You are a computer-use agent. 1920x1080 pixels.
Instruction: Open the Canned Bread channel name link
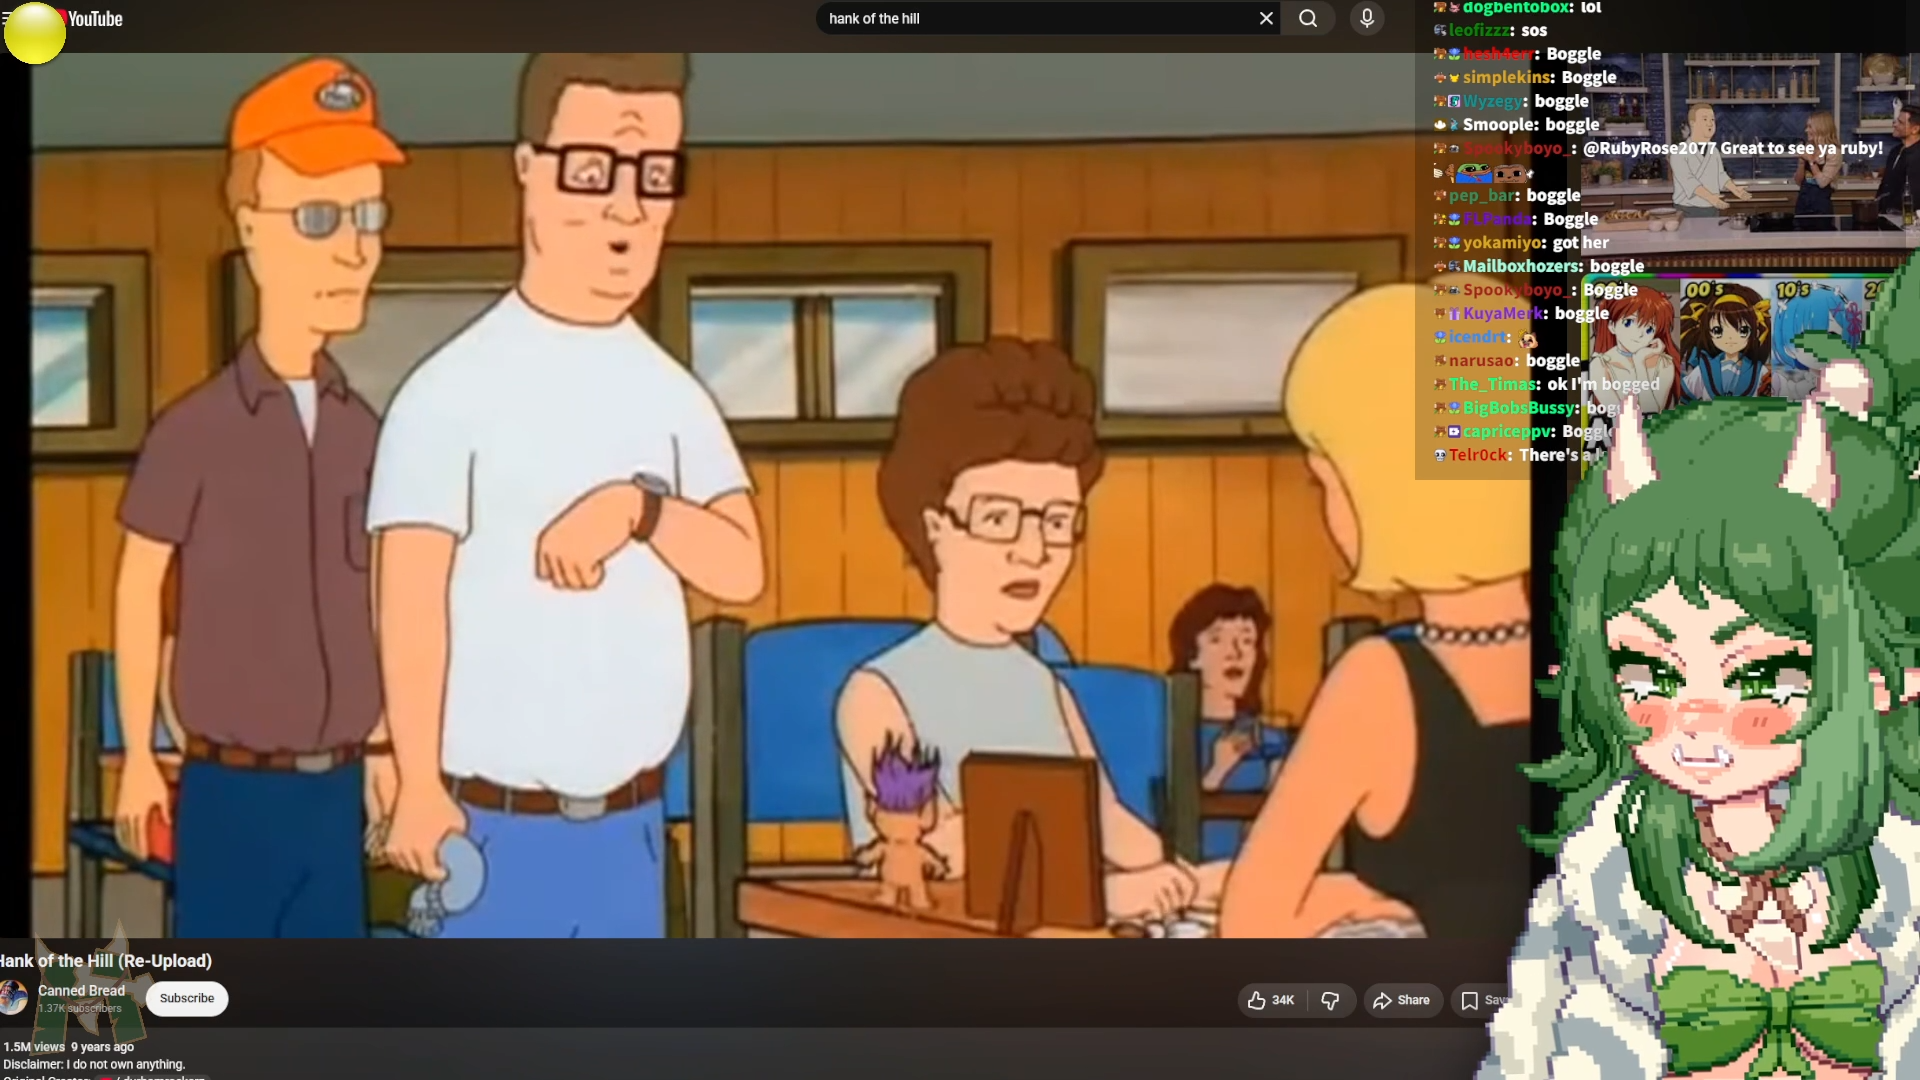pos(81,990)
